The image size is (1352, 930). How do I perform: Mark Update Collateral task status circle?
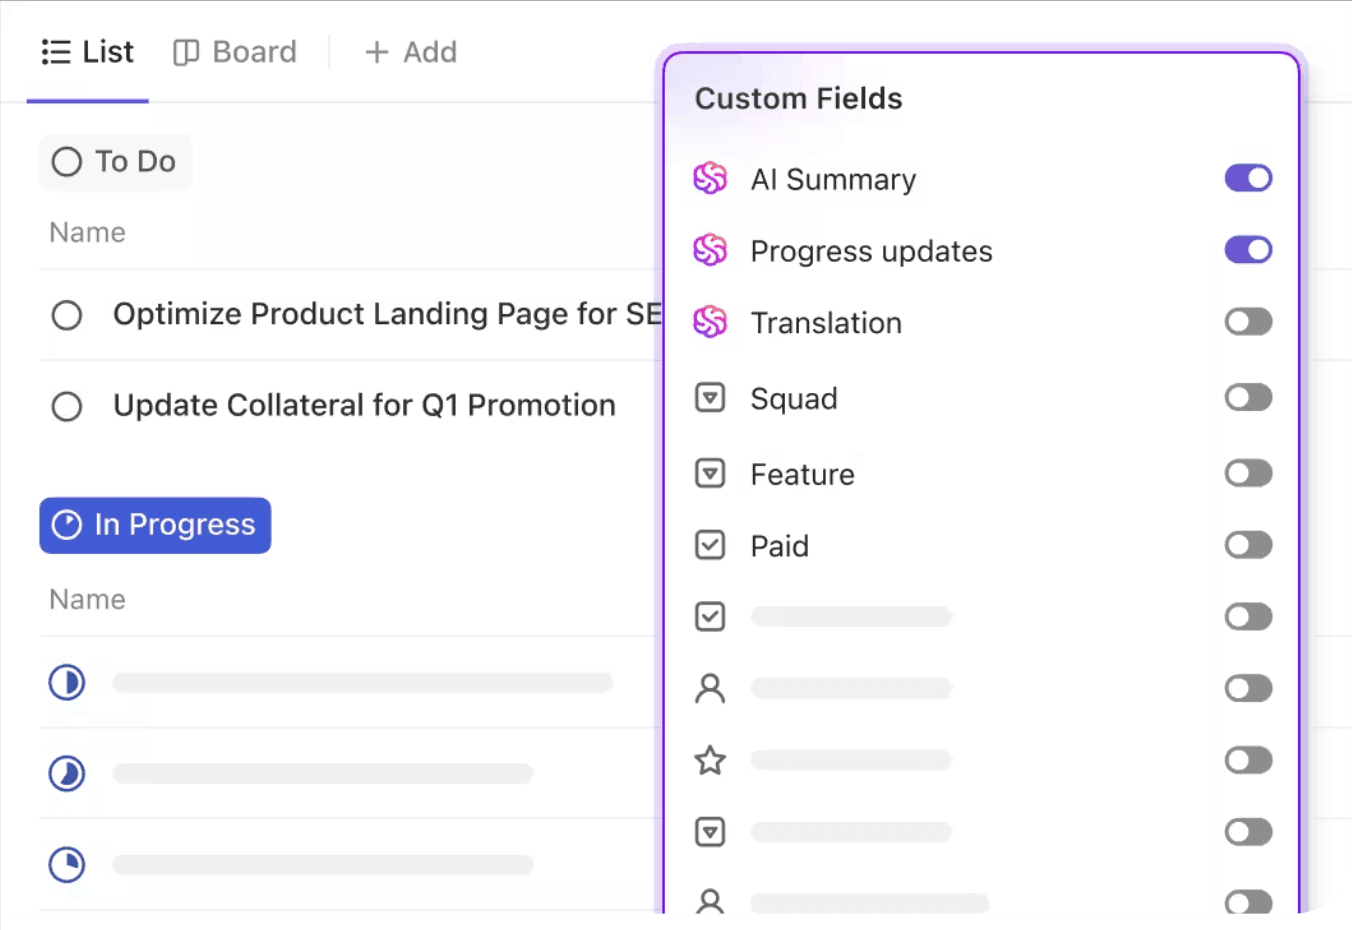[x=67, y=407]
